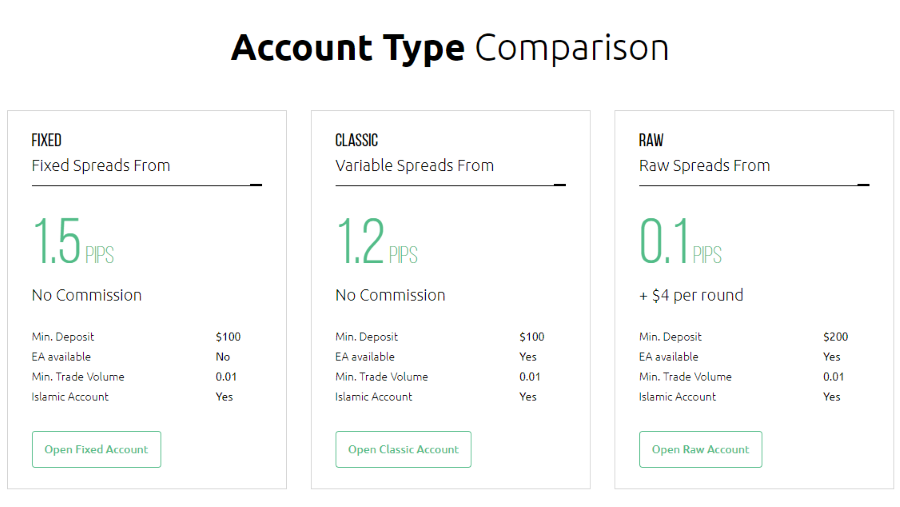Click the 0.1 PIPS spread value
The width and height of the screenshot is (900, 507).
[x=680, y=243]
